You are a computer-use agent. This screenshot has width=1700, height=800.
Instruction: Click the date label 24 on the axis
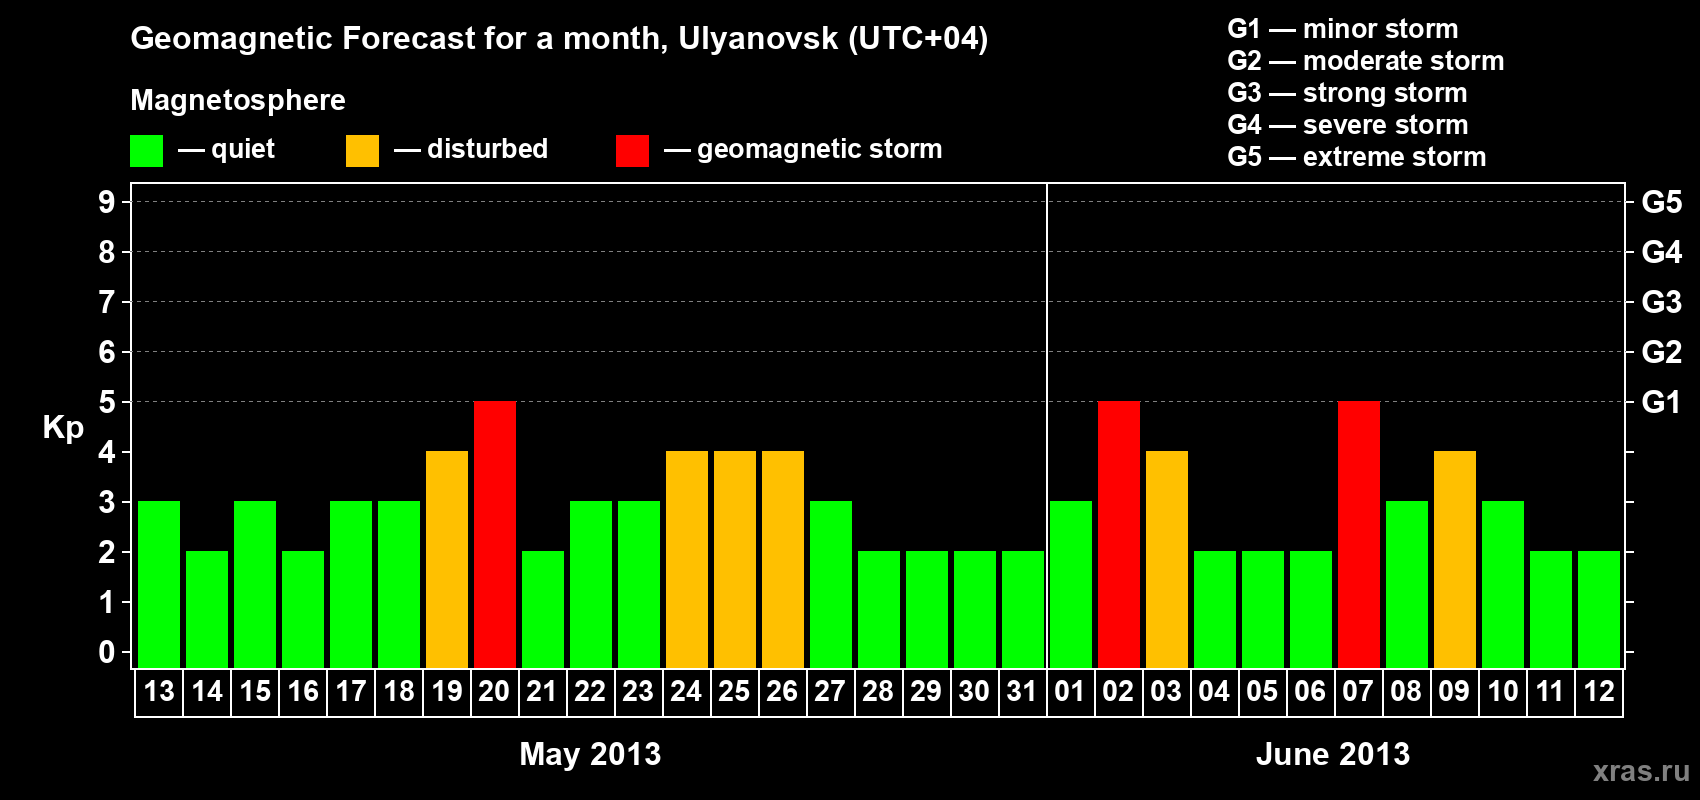[x=687, y=691]
